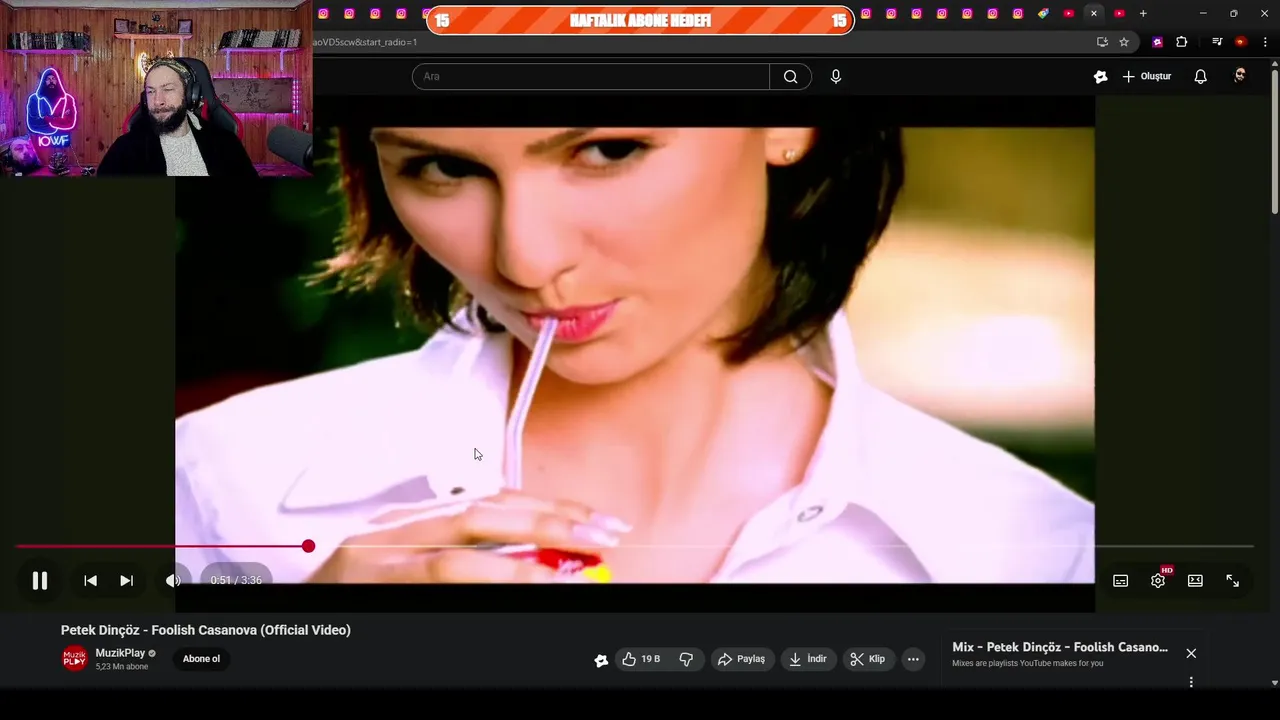Viewport: 1280px width, 720px height.
Task: Click the magnifier search button
Action: pyautogui.click(x=790, y=77)
